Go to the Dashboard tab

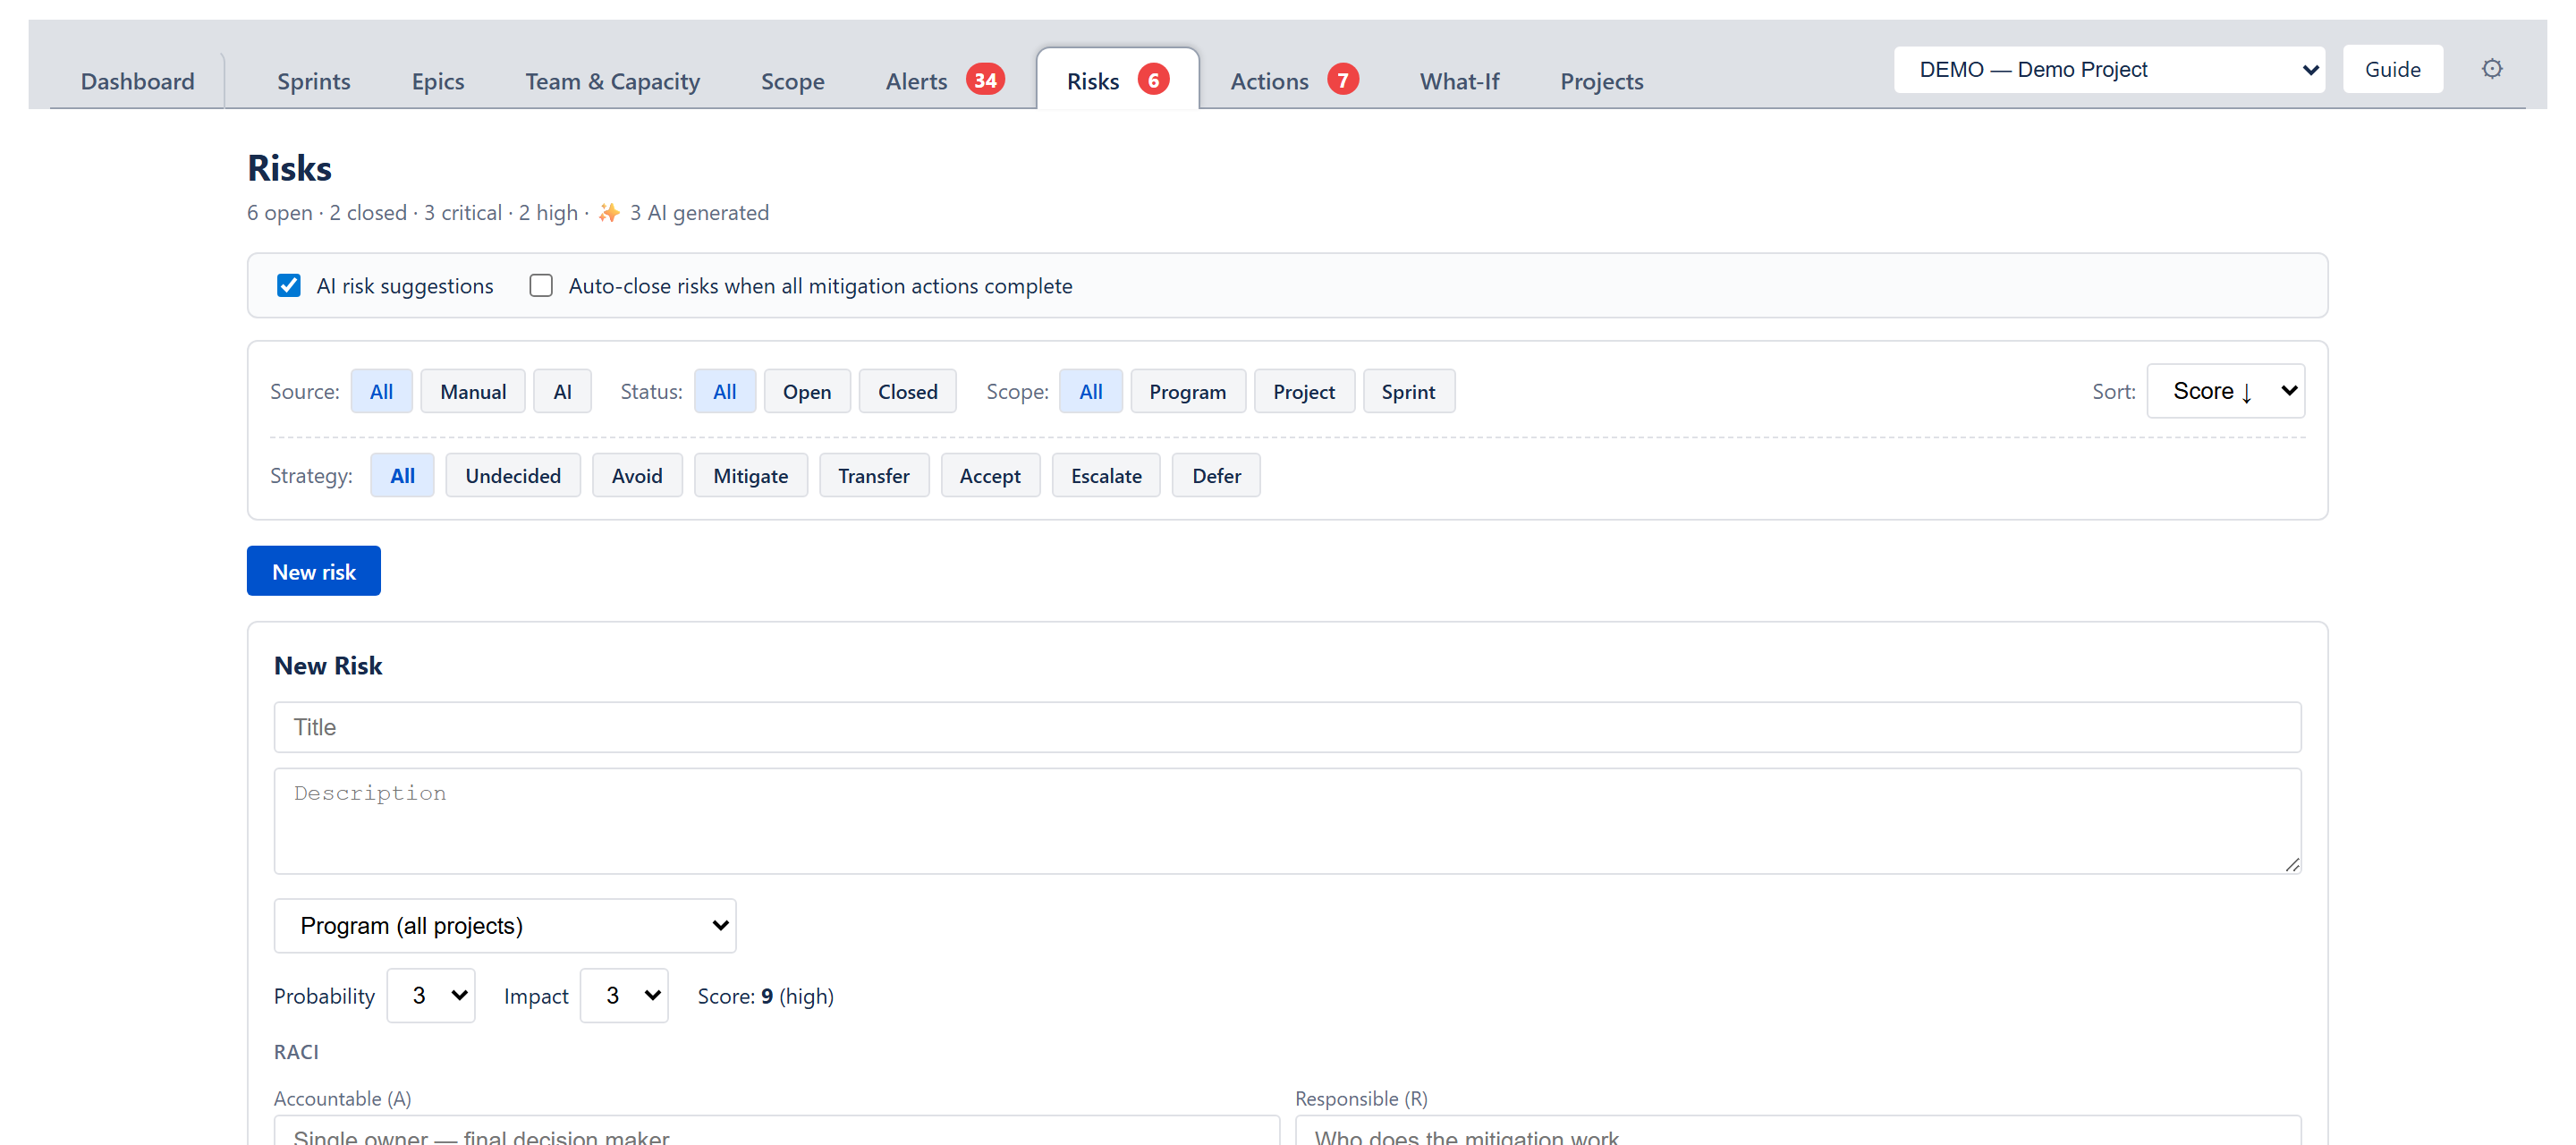tap(137, 81)
